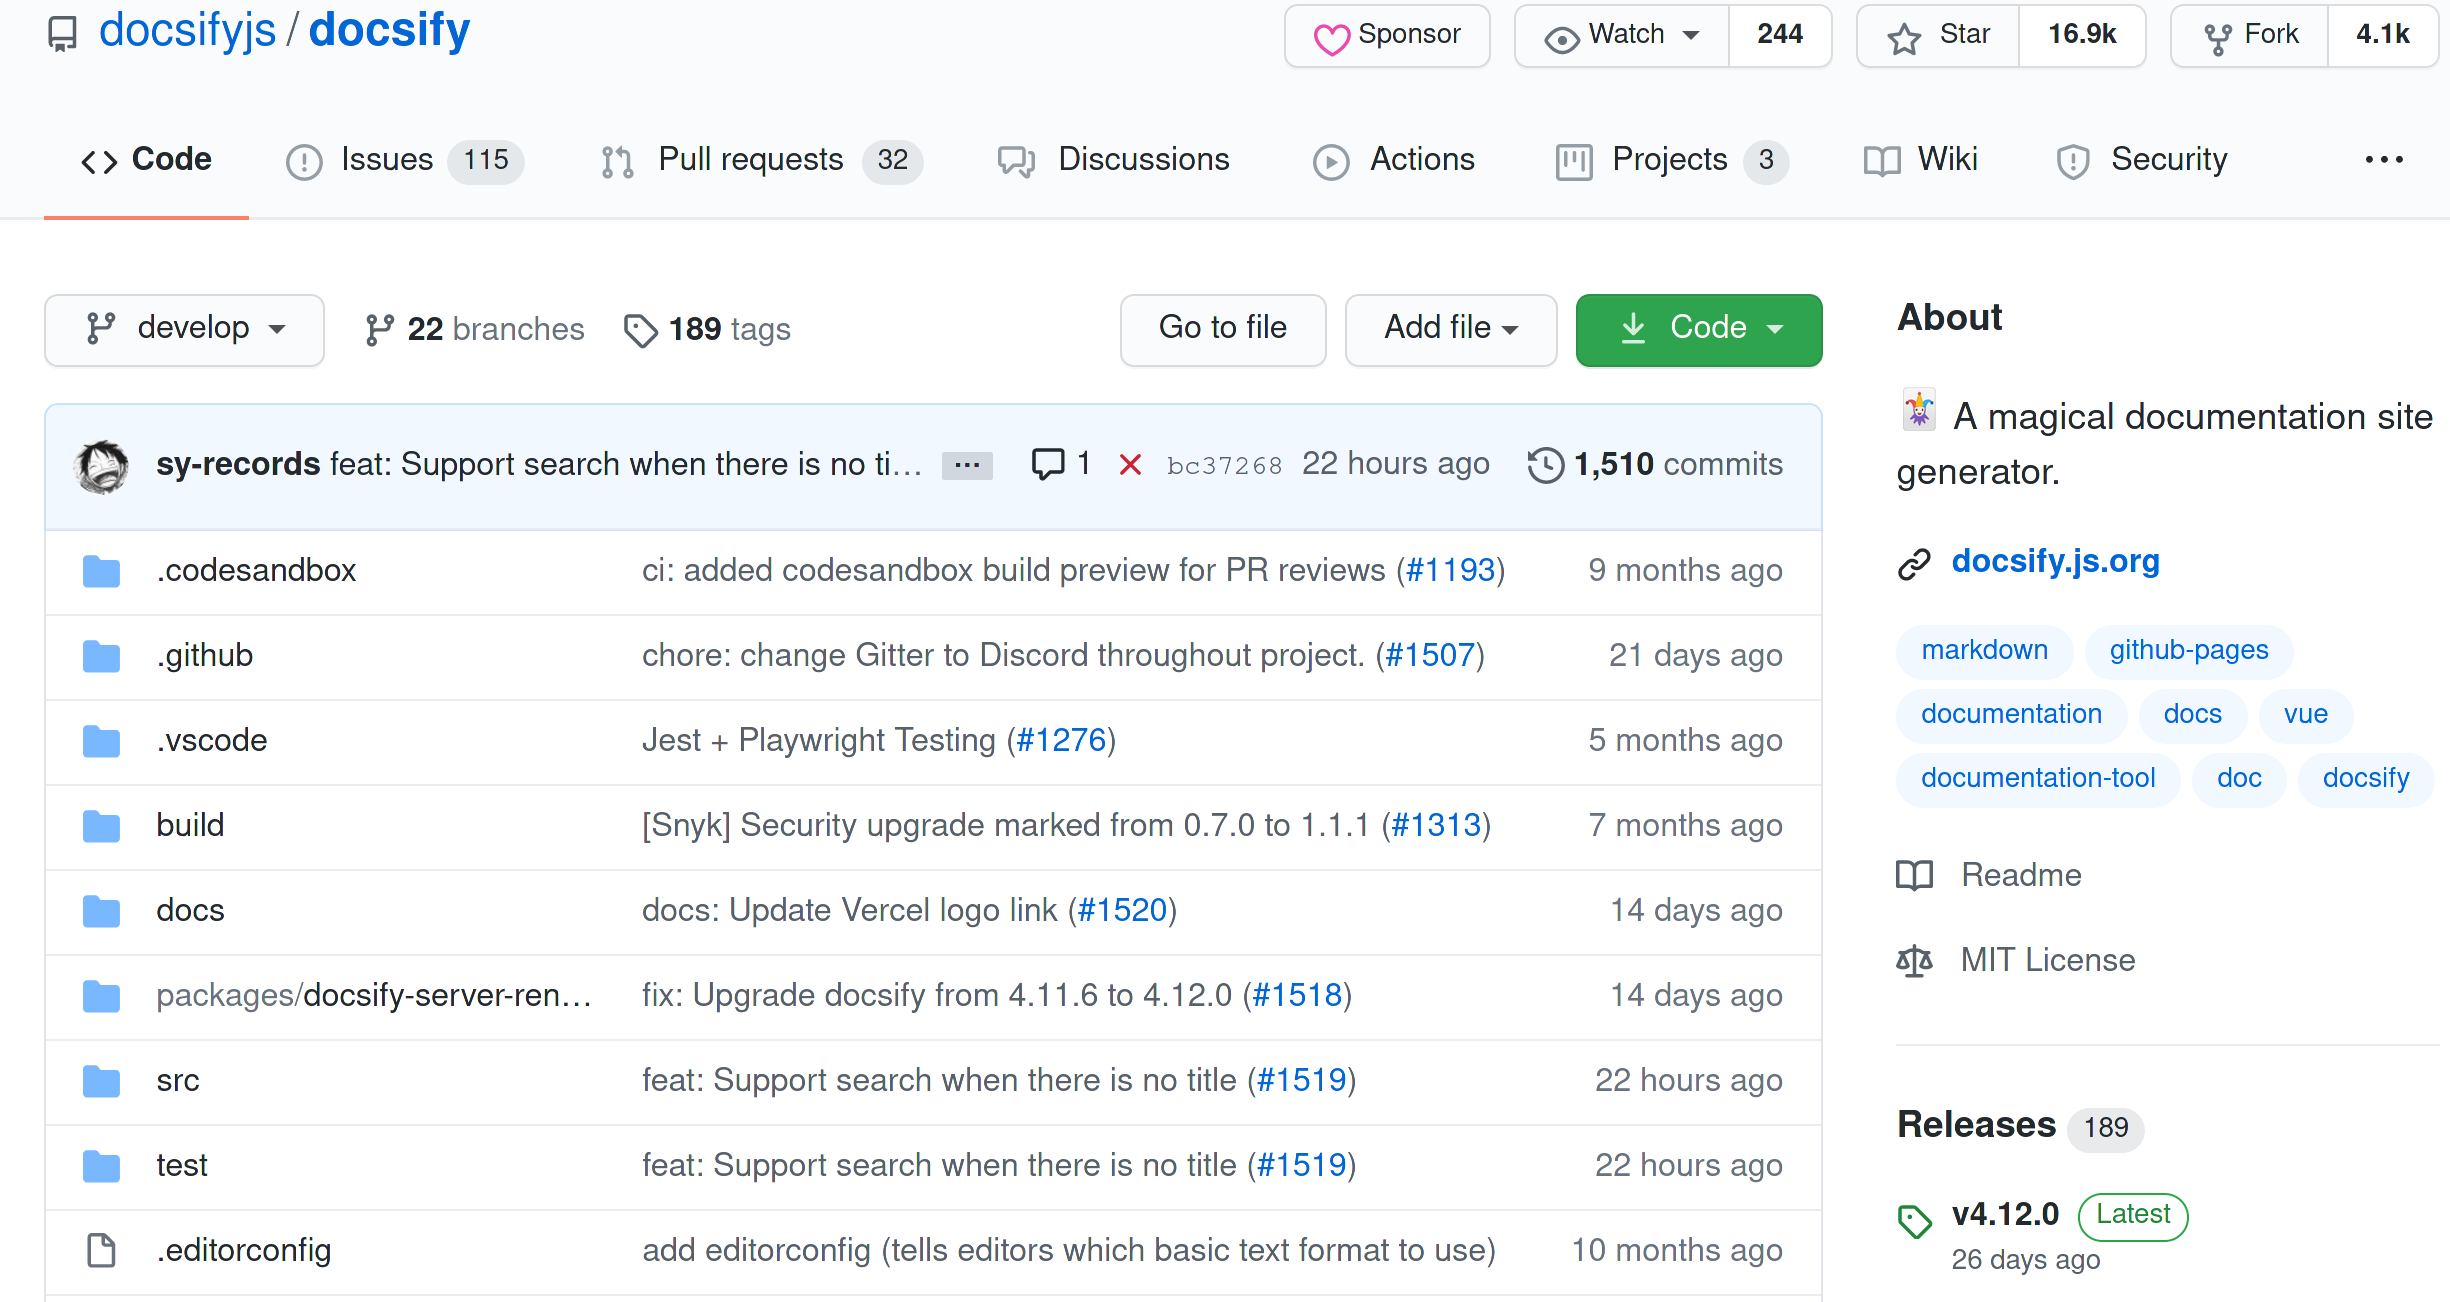2450x1302 pixels.
Task: Open the Pull requests tab
Action: point(749,160)
